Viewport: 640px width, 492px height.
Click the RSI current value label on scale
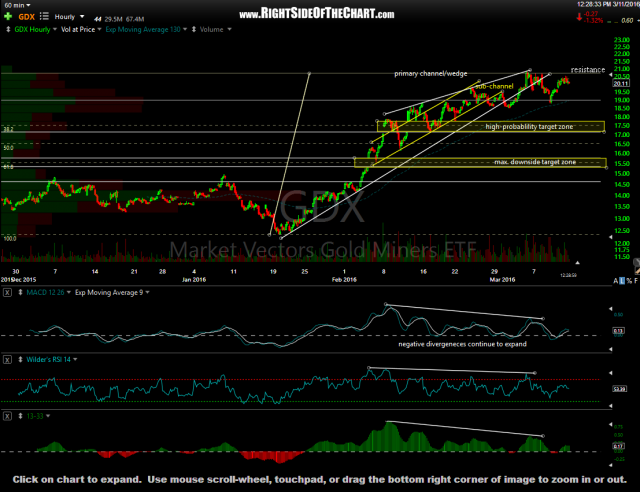click(x=620, y=389)
